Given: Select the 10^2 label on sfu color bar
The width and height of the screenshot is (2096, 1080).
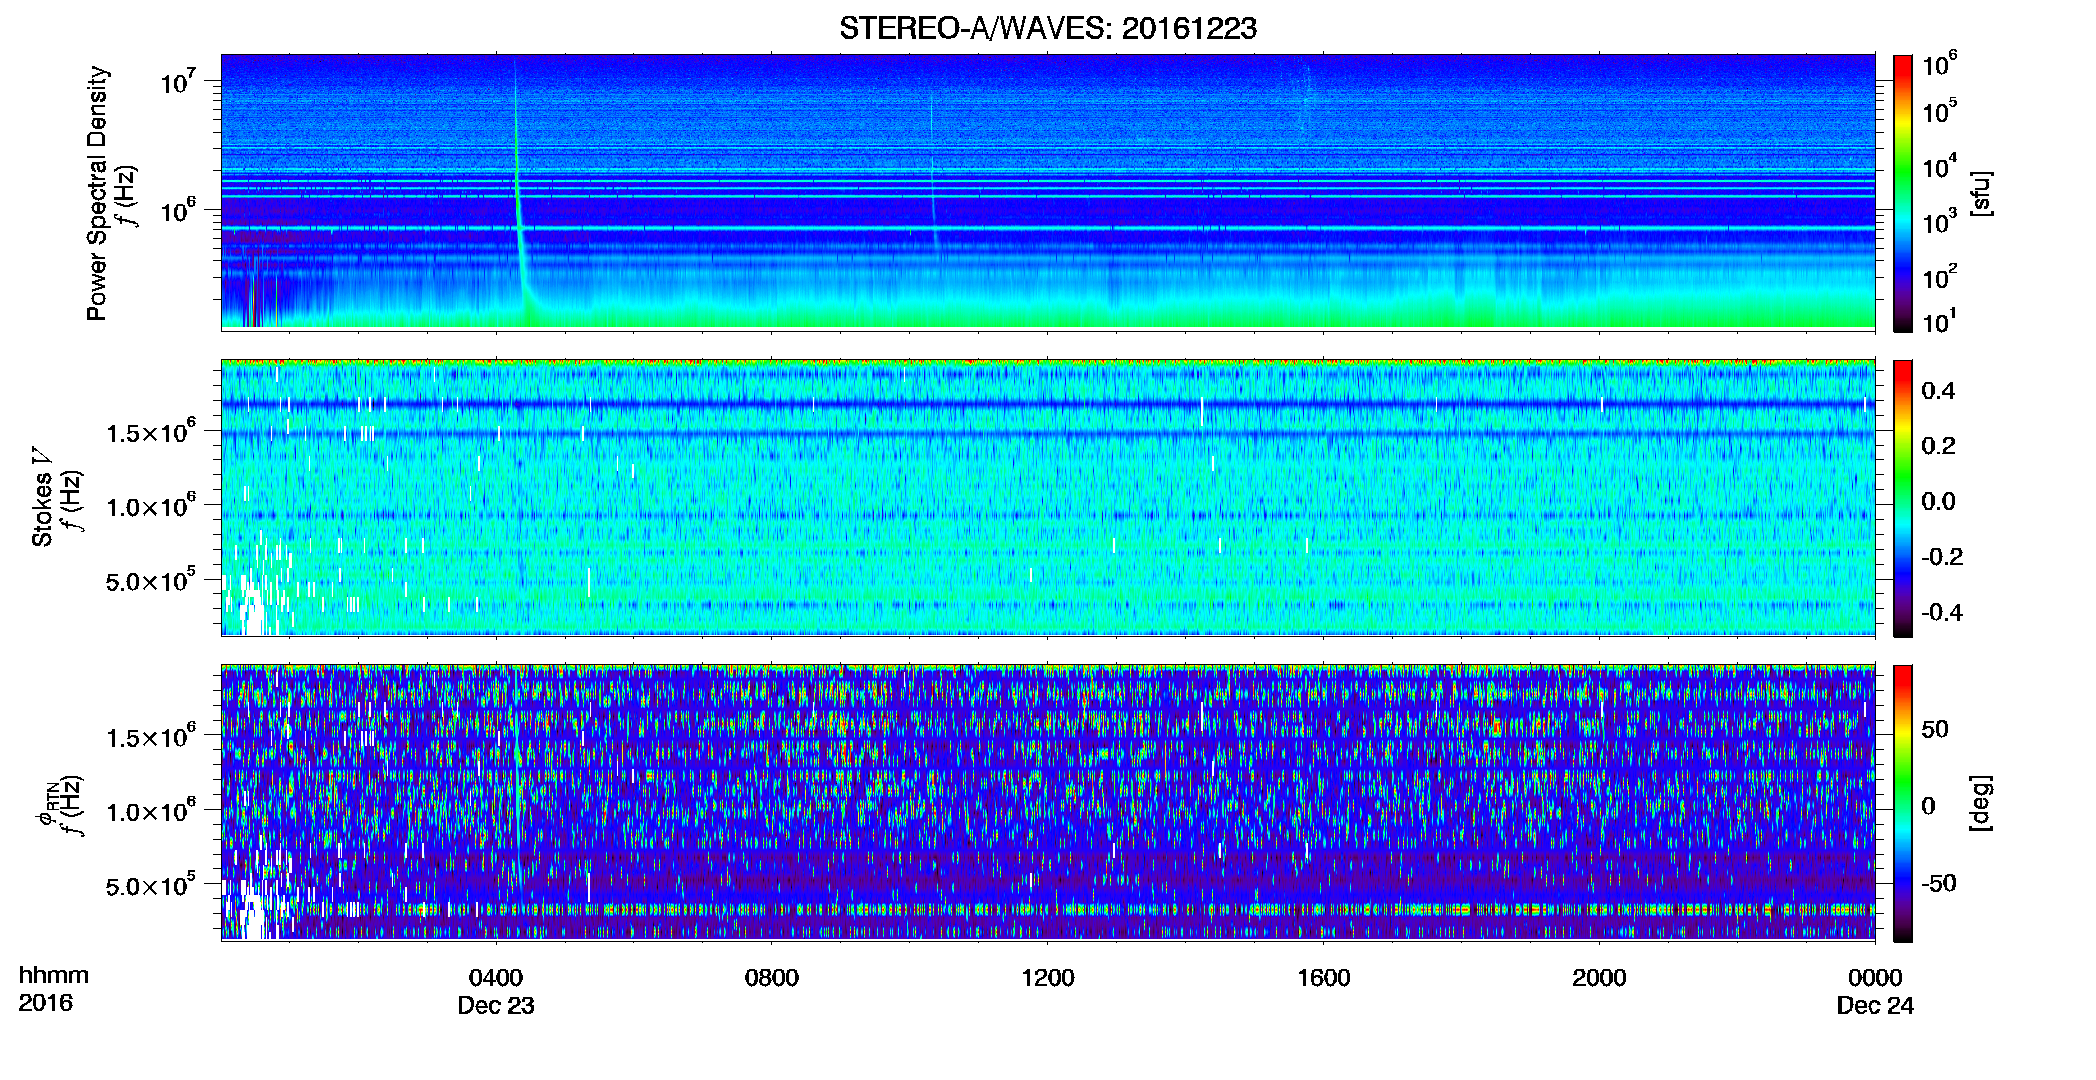Looking at the screenshot, I should point(1940,276).
